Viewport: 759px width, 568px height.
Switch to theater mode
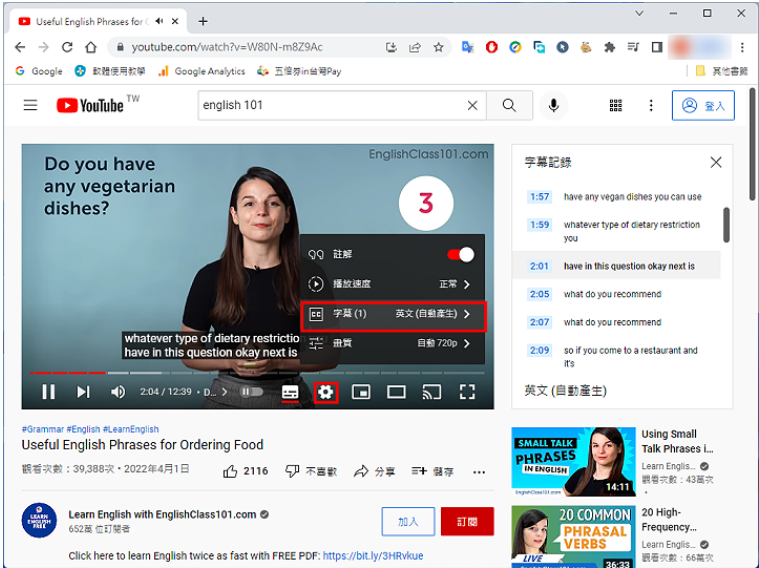396,392
